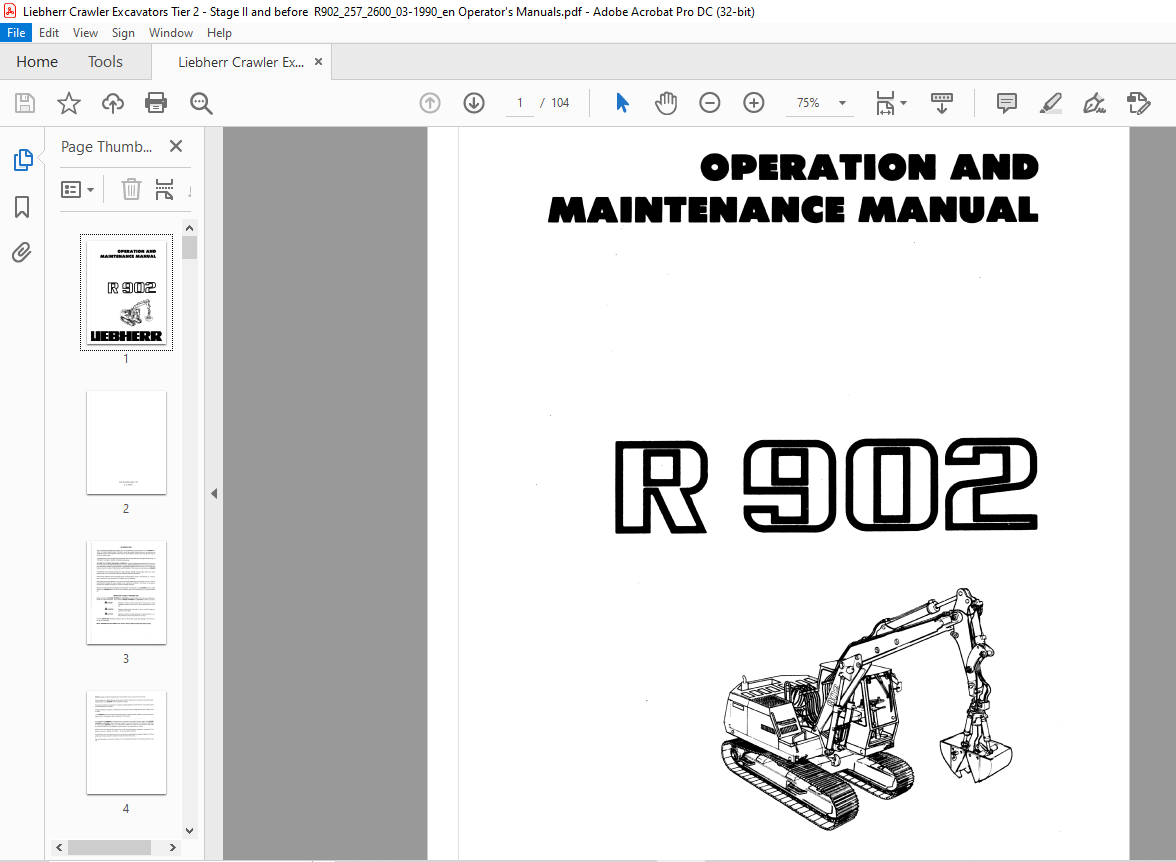Open the Find text magnifier icon

pyautogui.click(x=201, y=103)
